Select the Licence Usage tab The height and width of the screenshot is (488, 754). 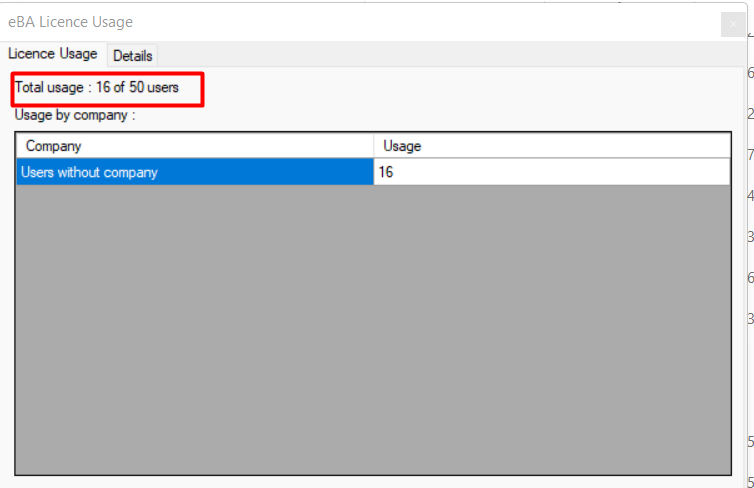click(x=53, y=53)
